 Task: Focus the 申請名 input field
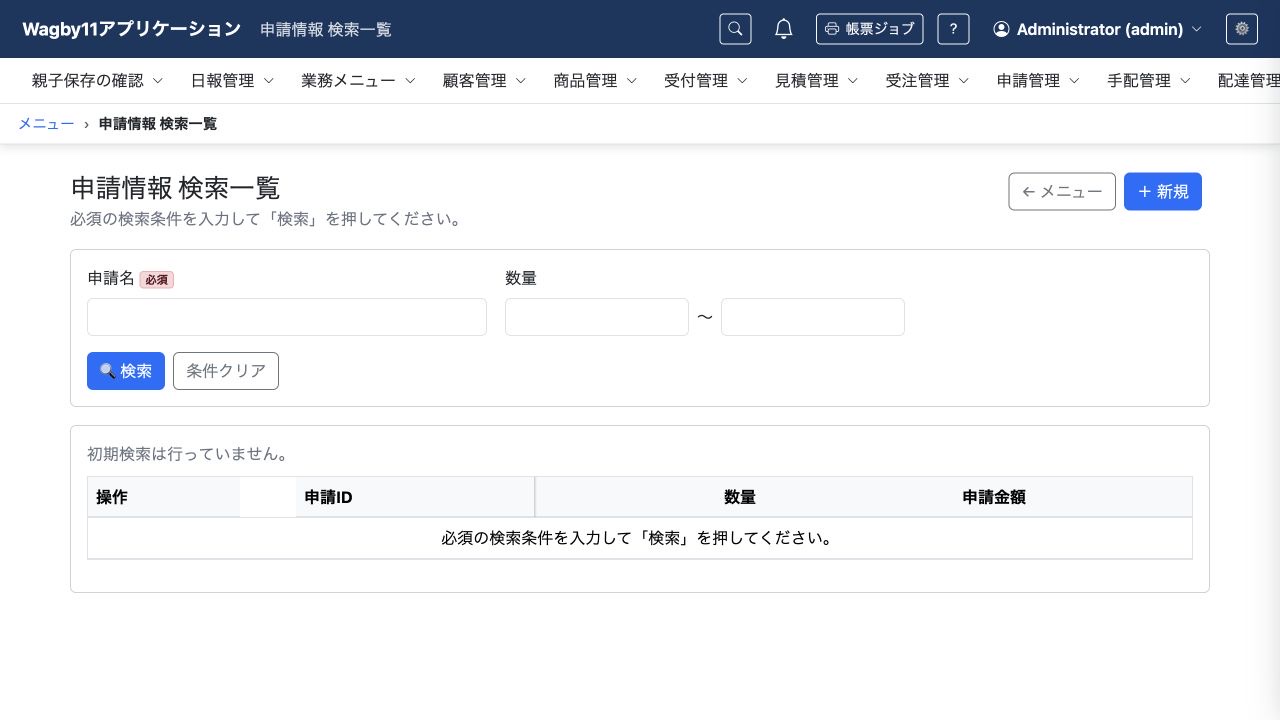(287, 317)
